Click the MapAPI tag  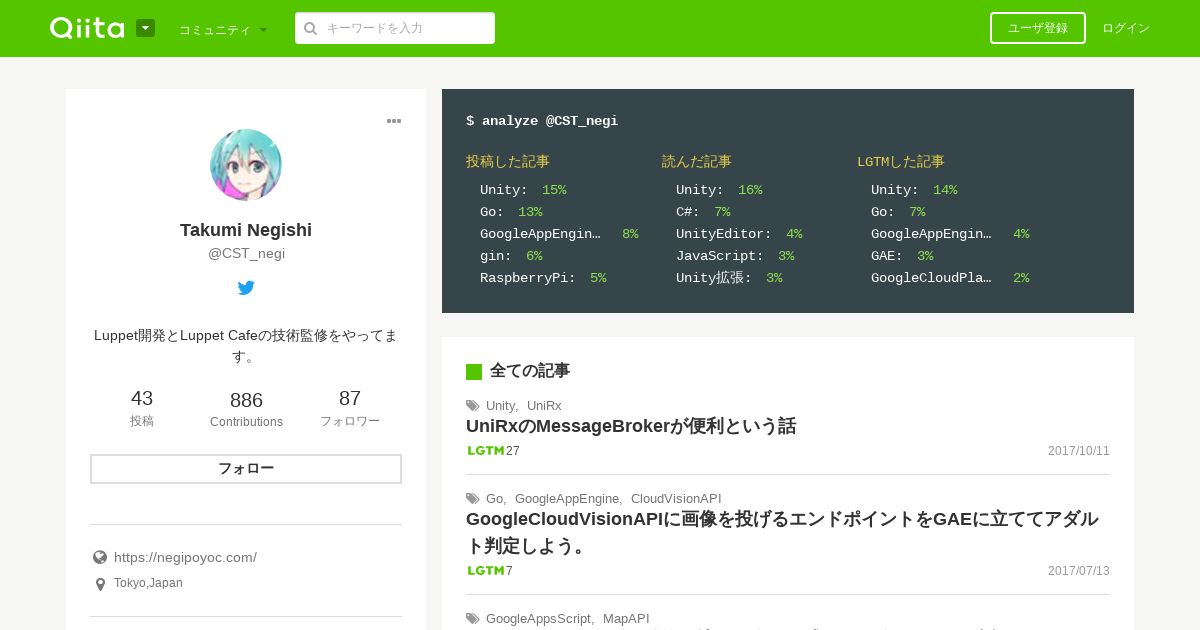point(626,618)
